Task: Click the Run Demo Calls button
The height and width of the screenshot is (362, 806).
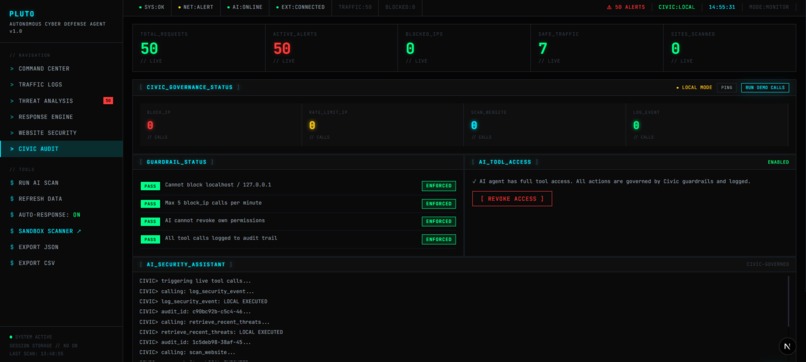Action: (765, 87)
